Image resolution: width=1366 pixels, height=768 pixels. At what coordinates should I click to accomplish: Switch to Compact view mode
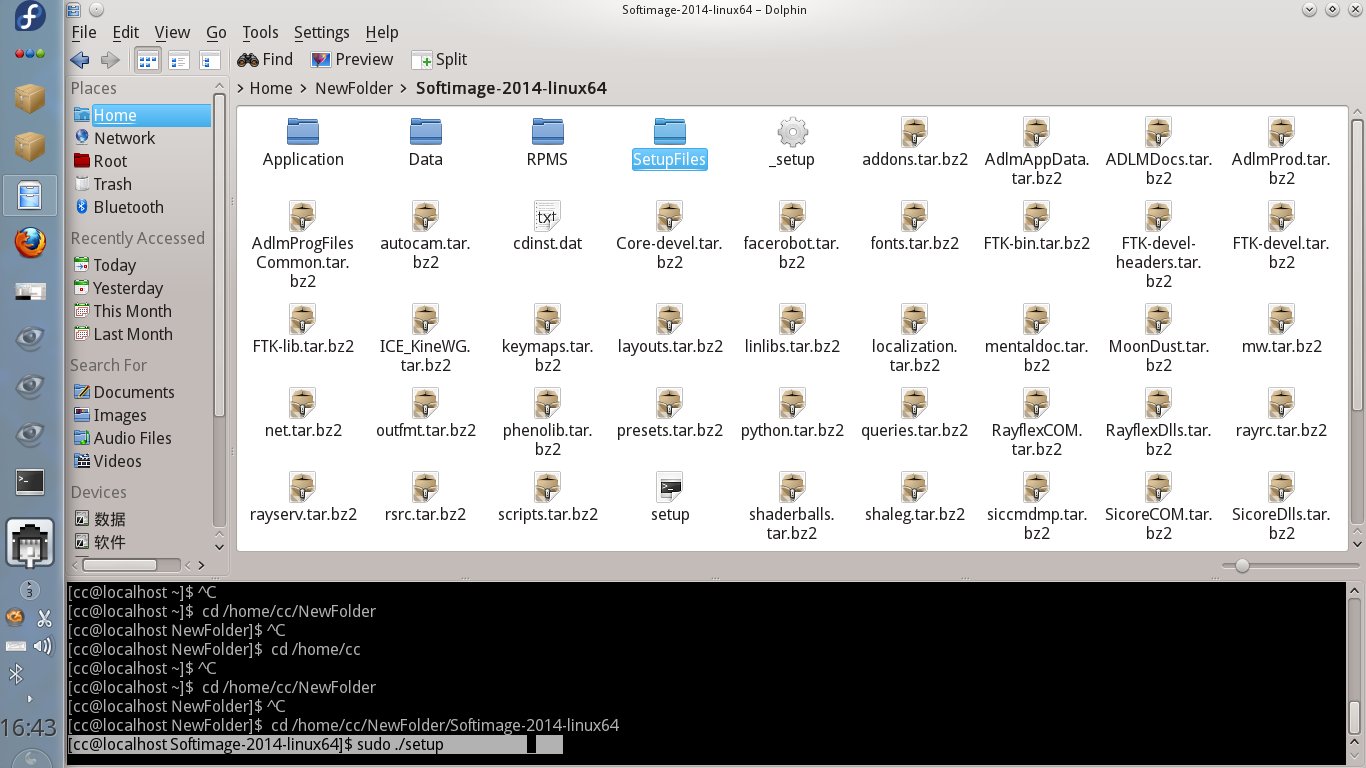pyautogui.click(x=178, y=60)
